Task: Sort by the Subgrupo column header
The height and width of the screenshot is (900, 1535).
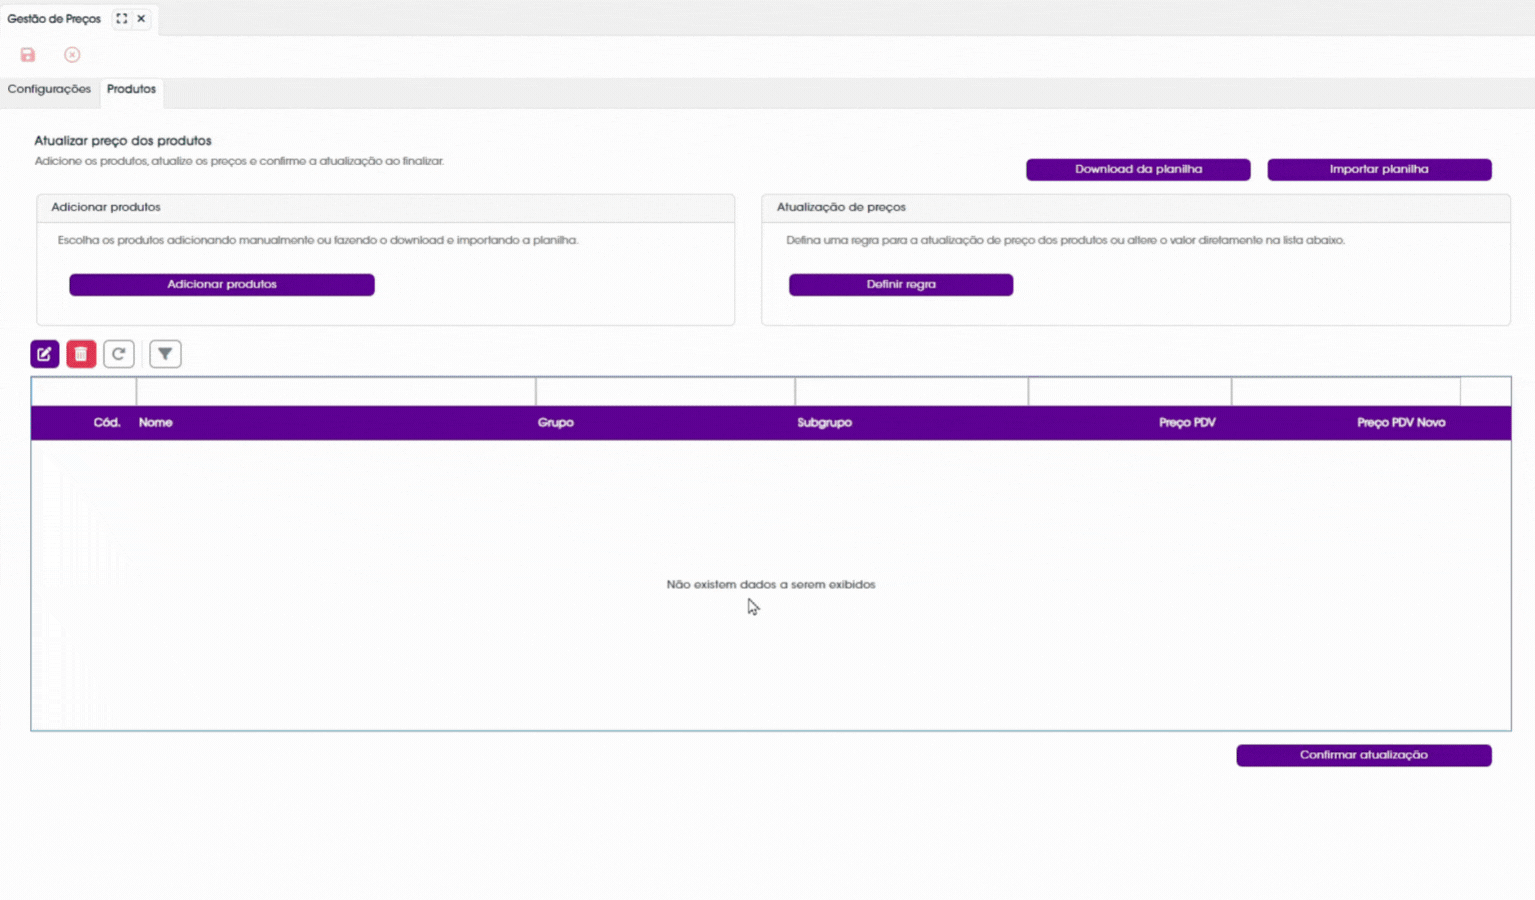Action: click(825, 423)
